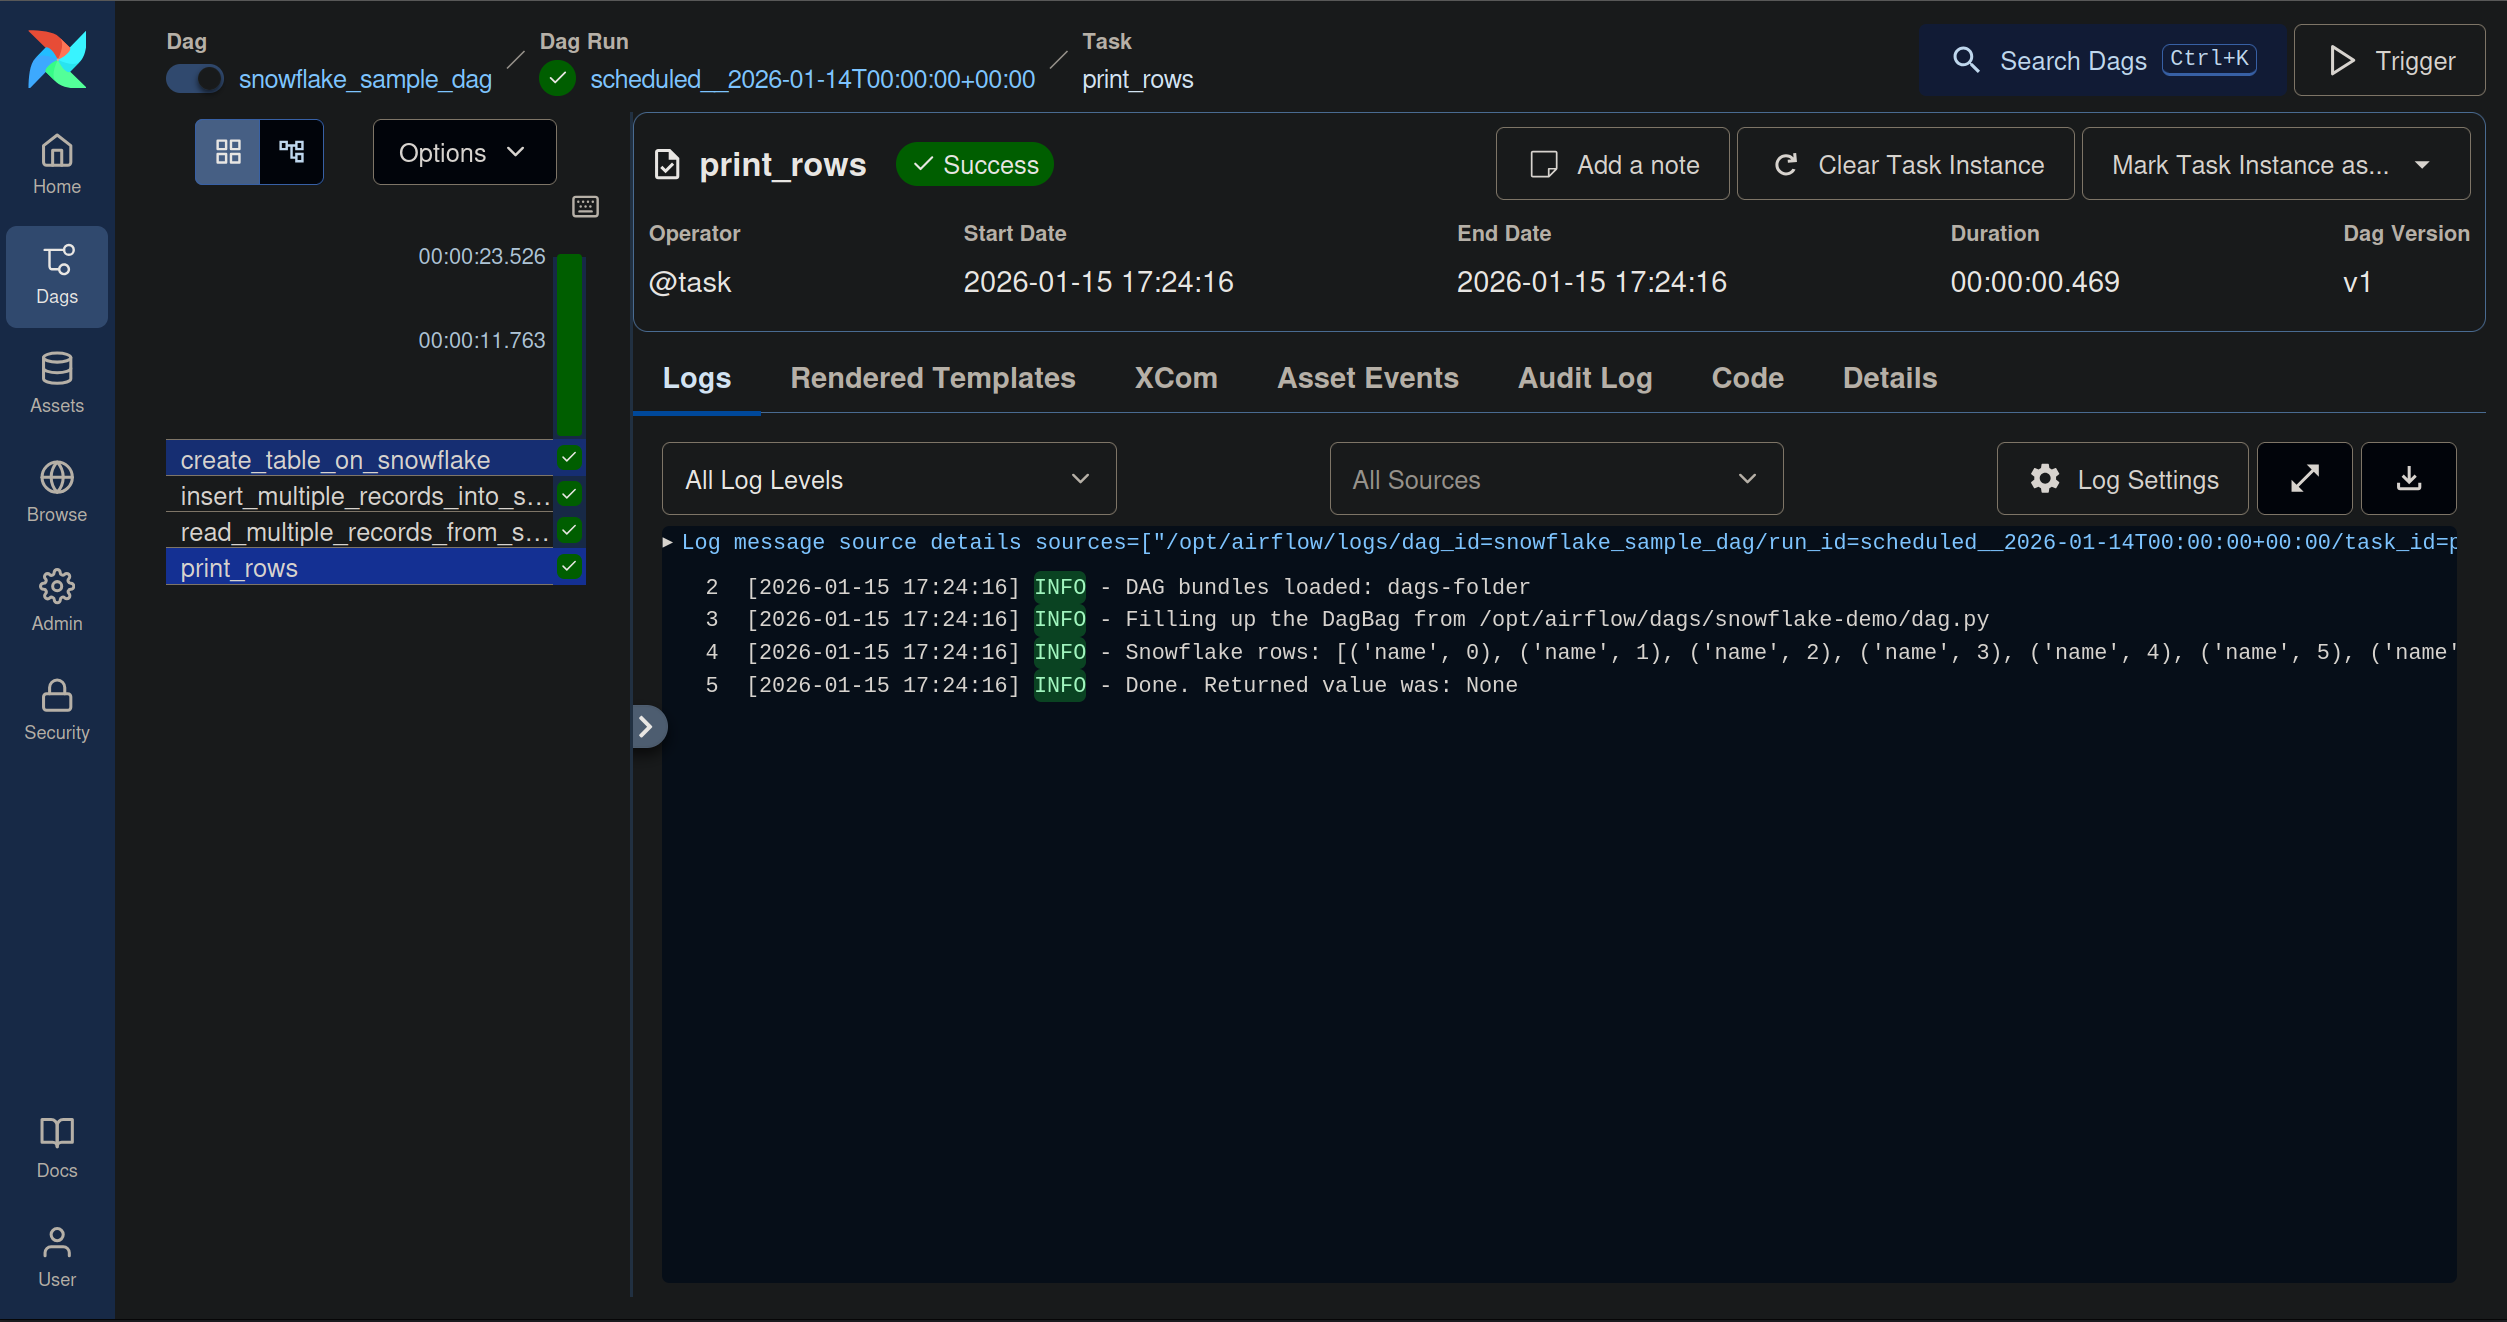This screenshot has width=2507, height=1322.
Task: Click the green run duration bar
Action: 569,346
